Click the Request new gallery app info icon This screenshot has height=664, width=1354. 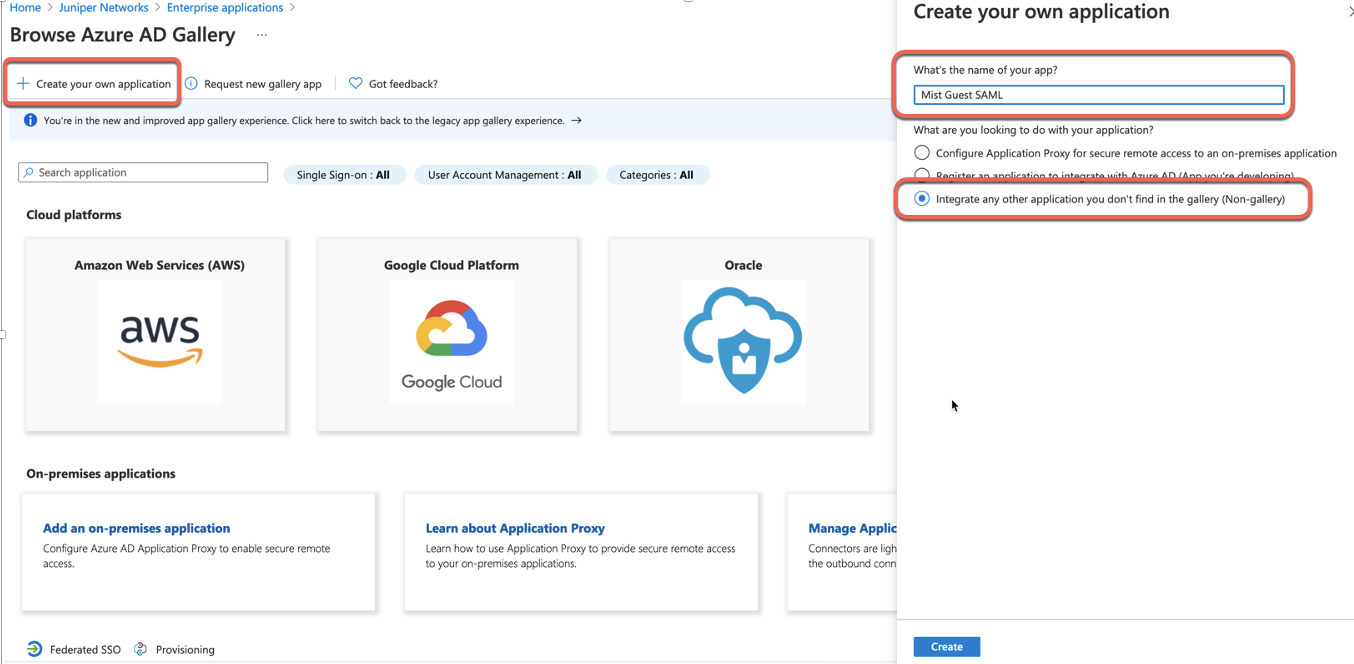tap(191, 84)
